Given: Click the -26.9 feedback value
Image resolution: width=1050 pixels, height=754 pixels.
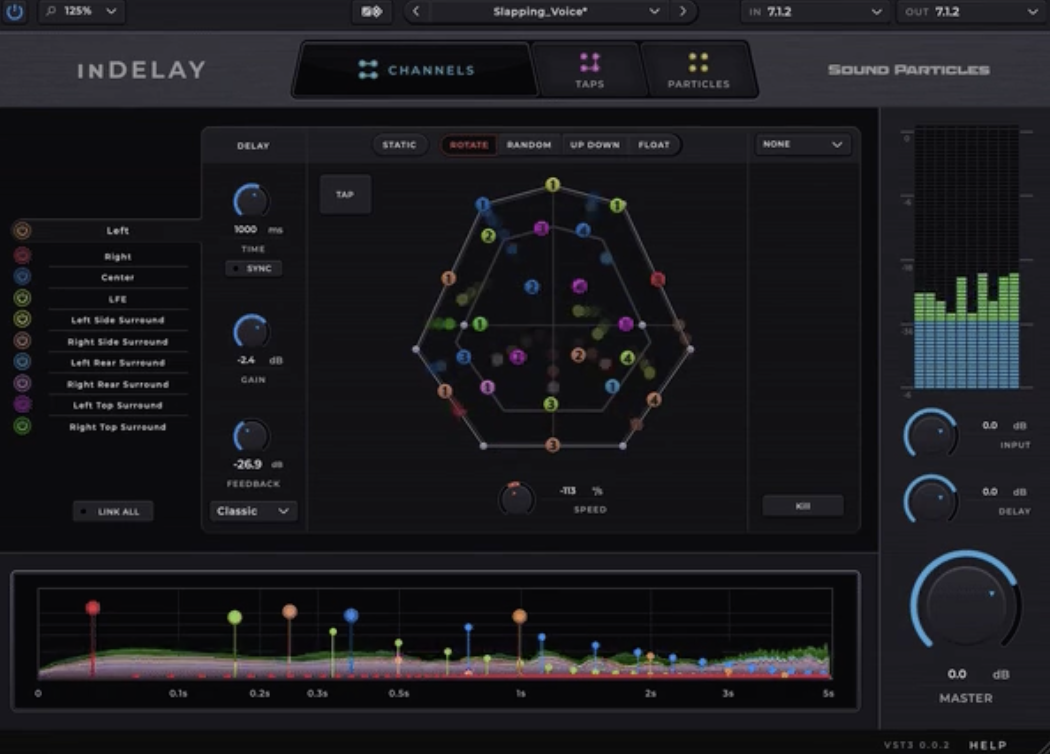Looking at the screenshot, I should click(247, 464).
